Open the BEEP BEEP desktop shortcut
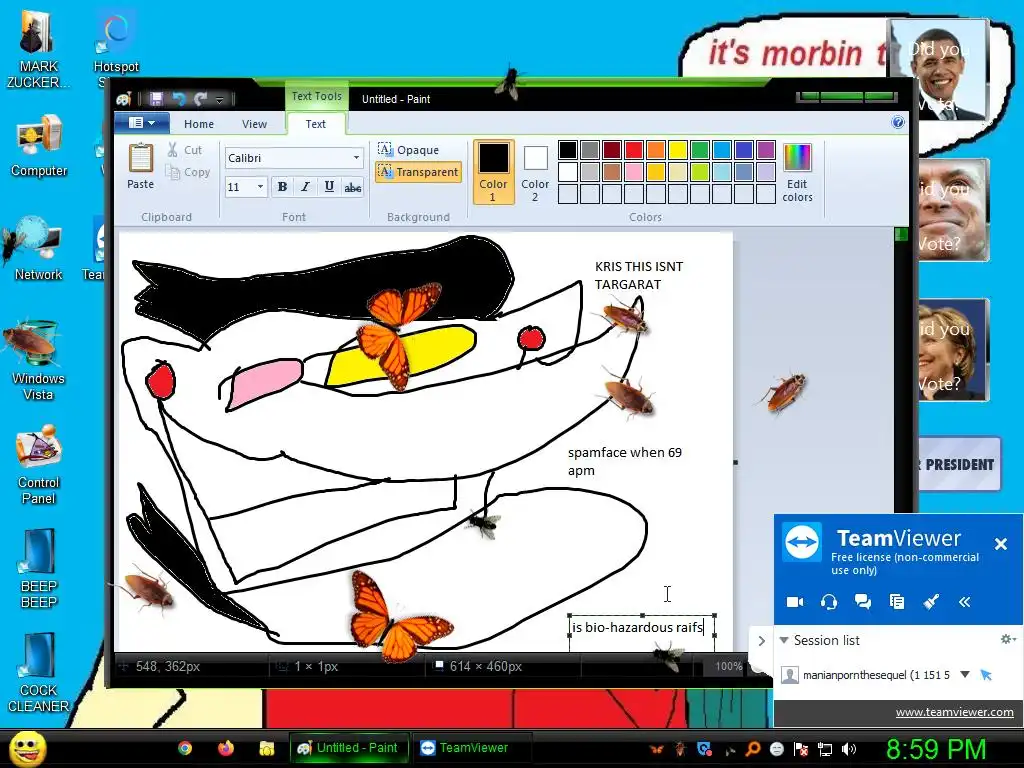The height and width of the screenshot is (768, 1024). (x=38, y=568)
